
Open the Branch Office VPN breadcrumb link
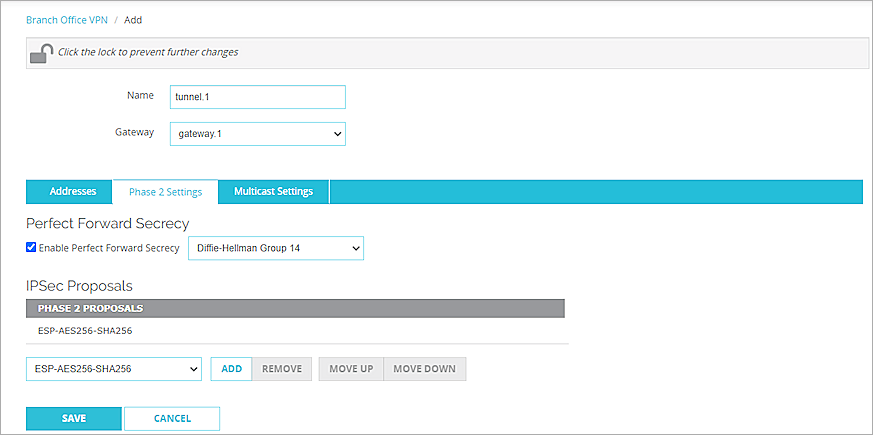tap(66, 20)
